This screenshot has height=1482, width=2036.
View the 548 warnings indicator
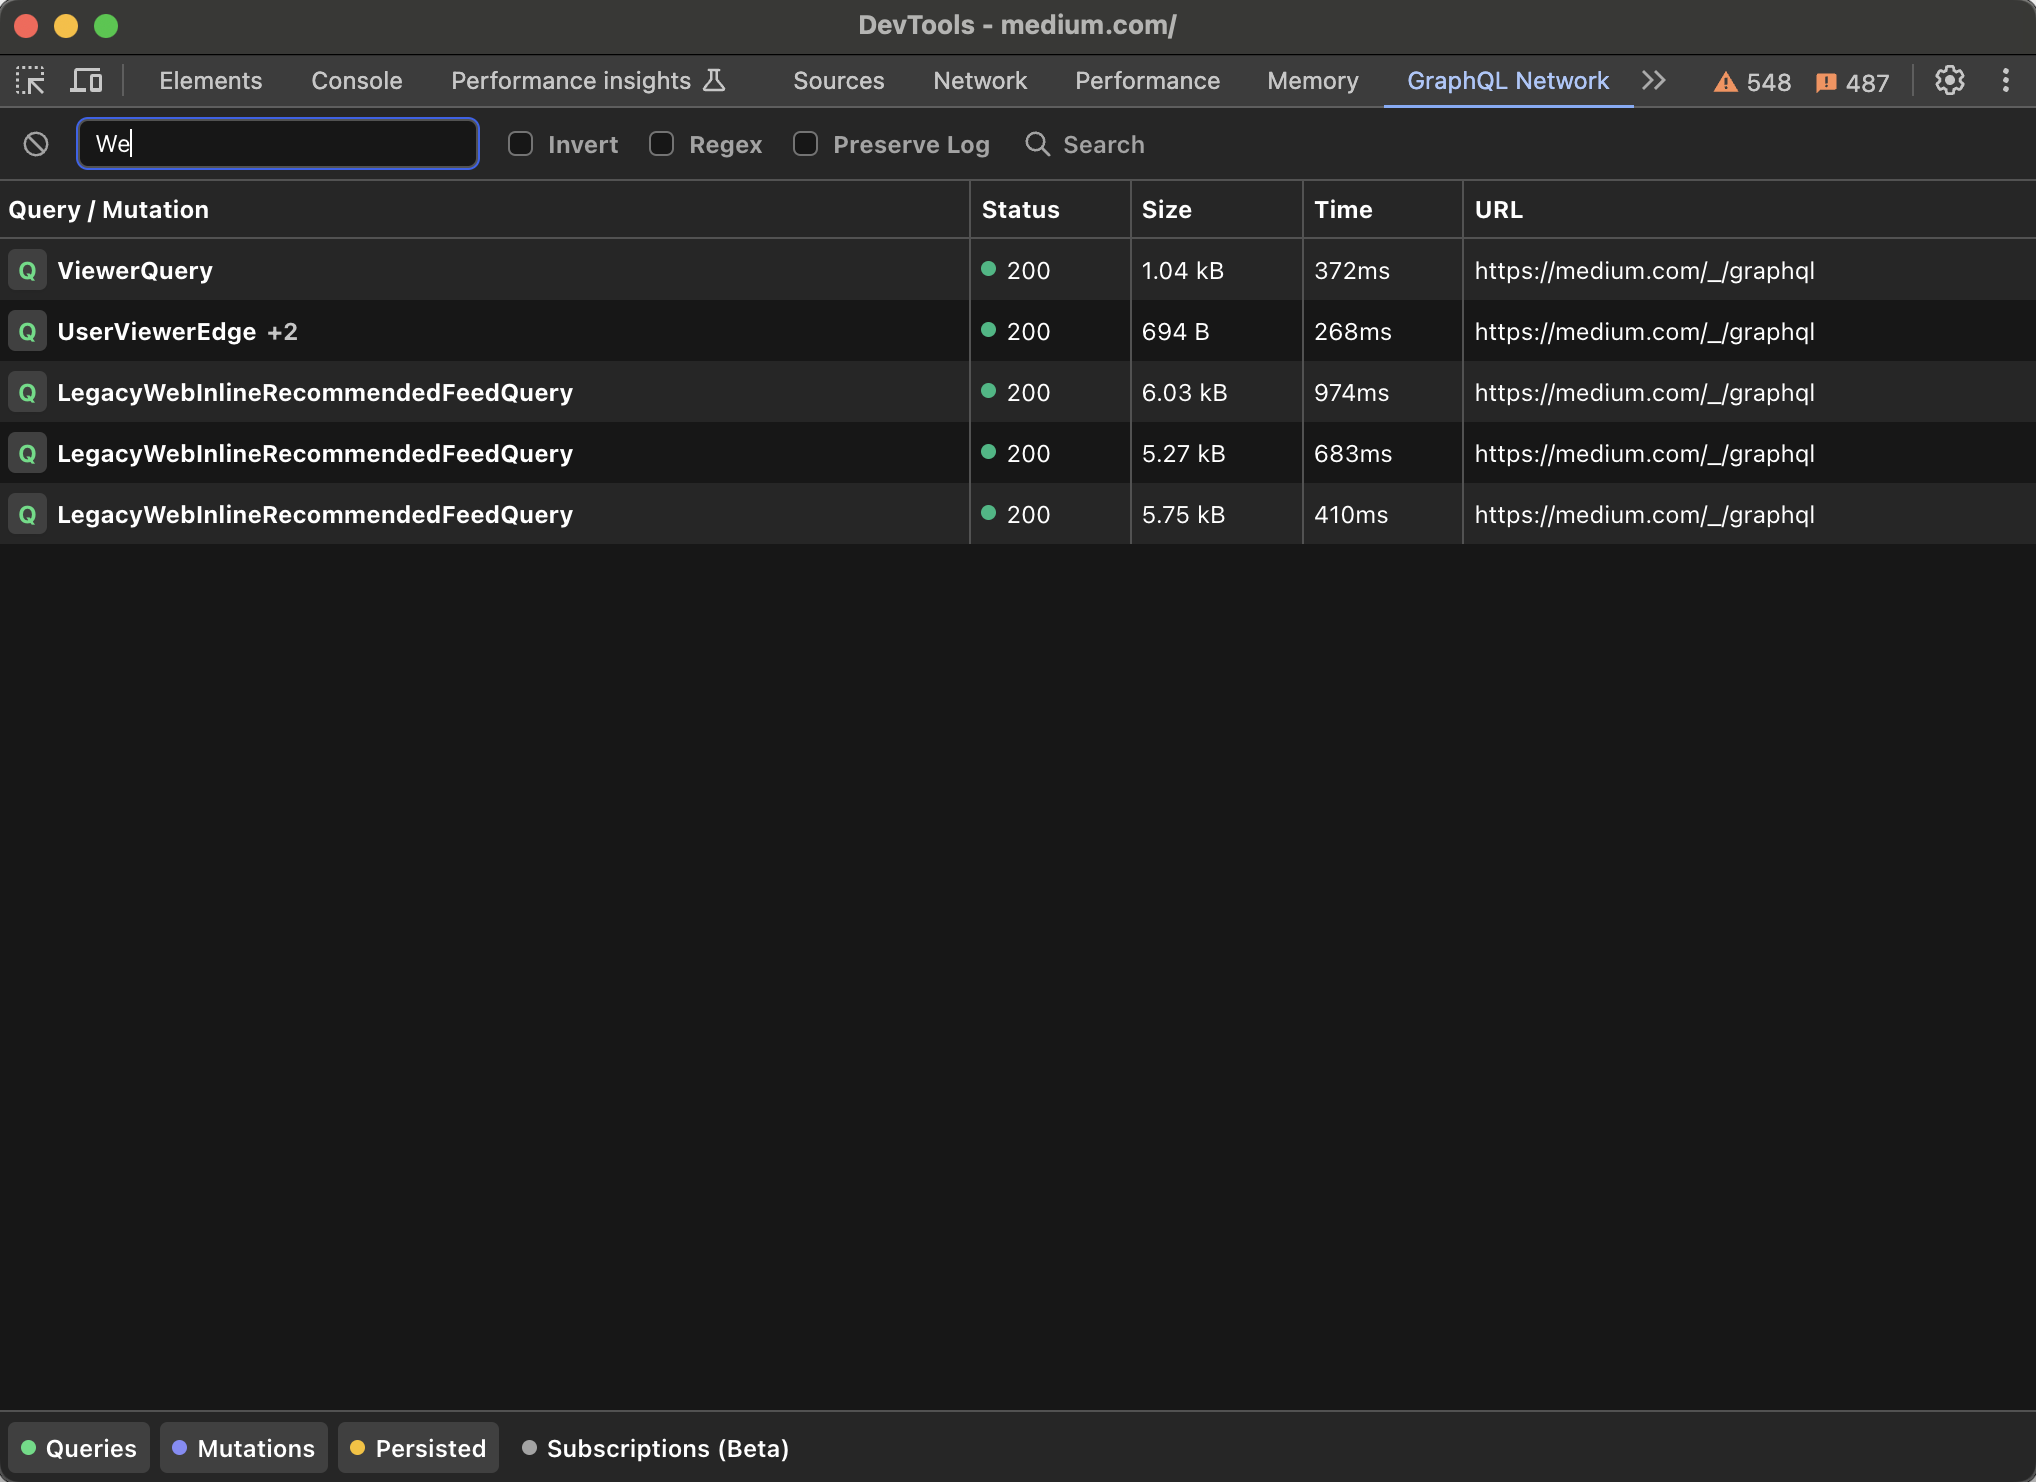click(x=1750, y=82)
